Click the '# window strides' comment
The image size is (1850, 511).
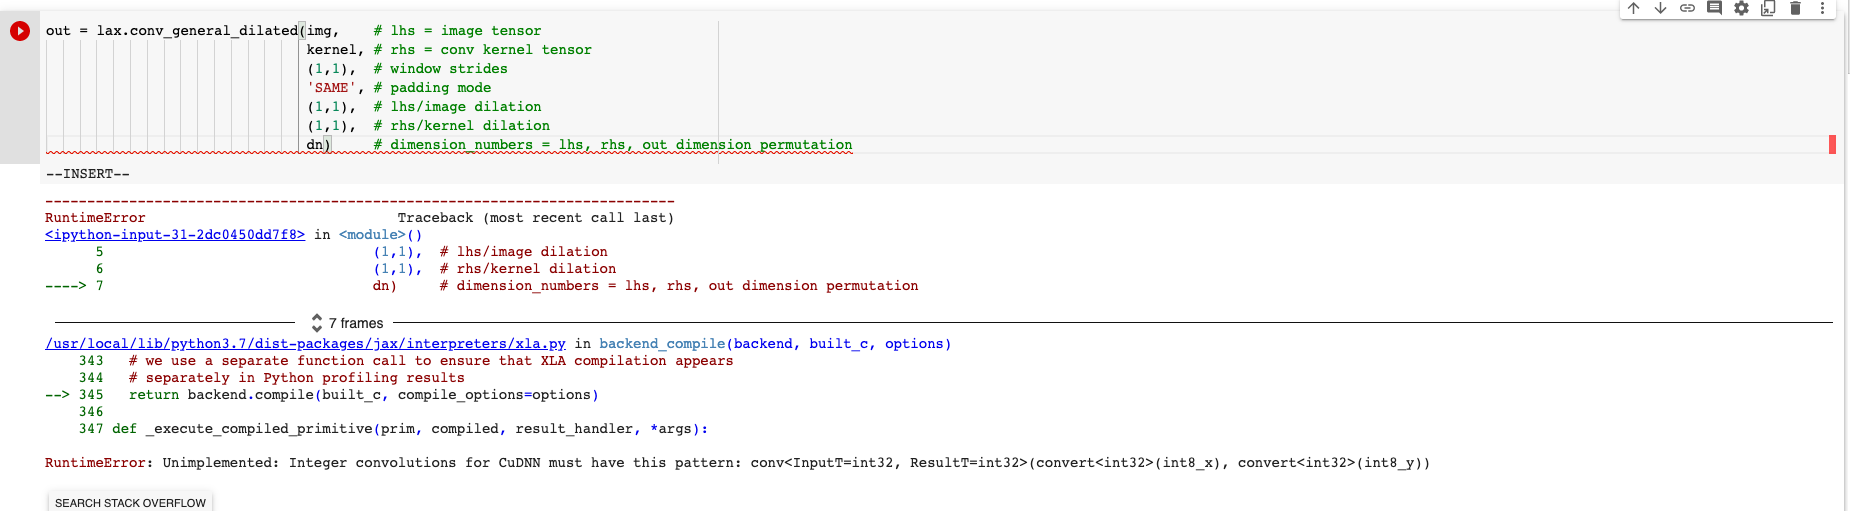[440, 69]
